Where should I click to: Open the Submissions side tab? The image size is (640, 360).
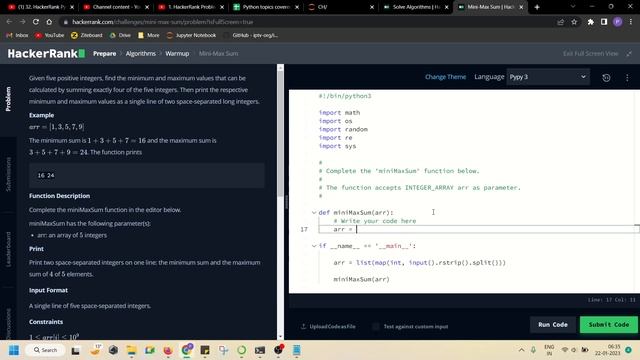[8, 174]
